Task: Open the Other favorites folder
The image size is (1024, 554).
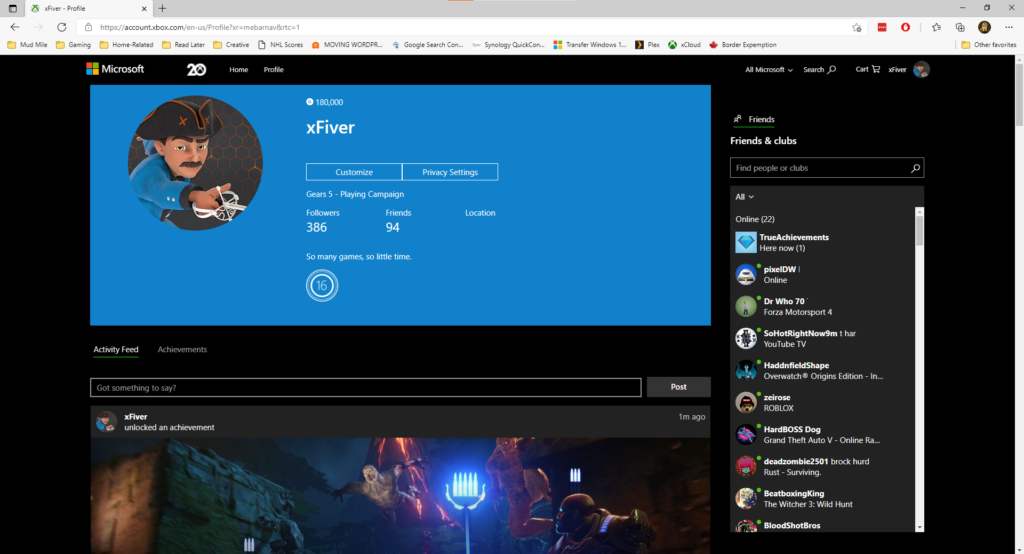Action: pyautogui.click(x=988, y=45)
